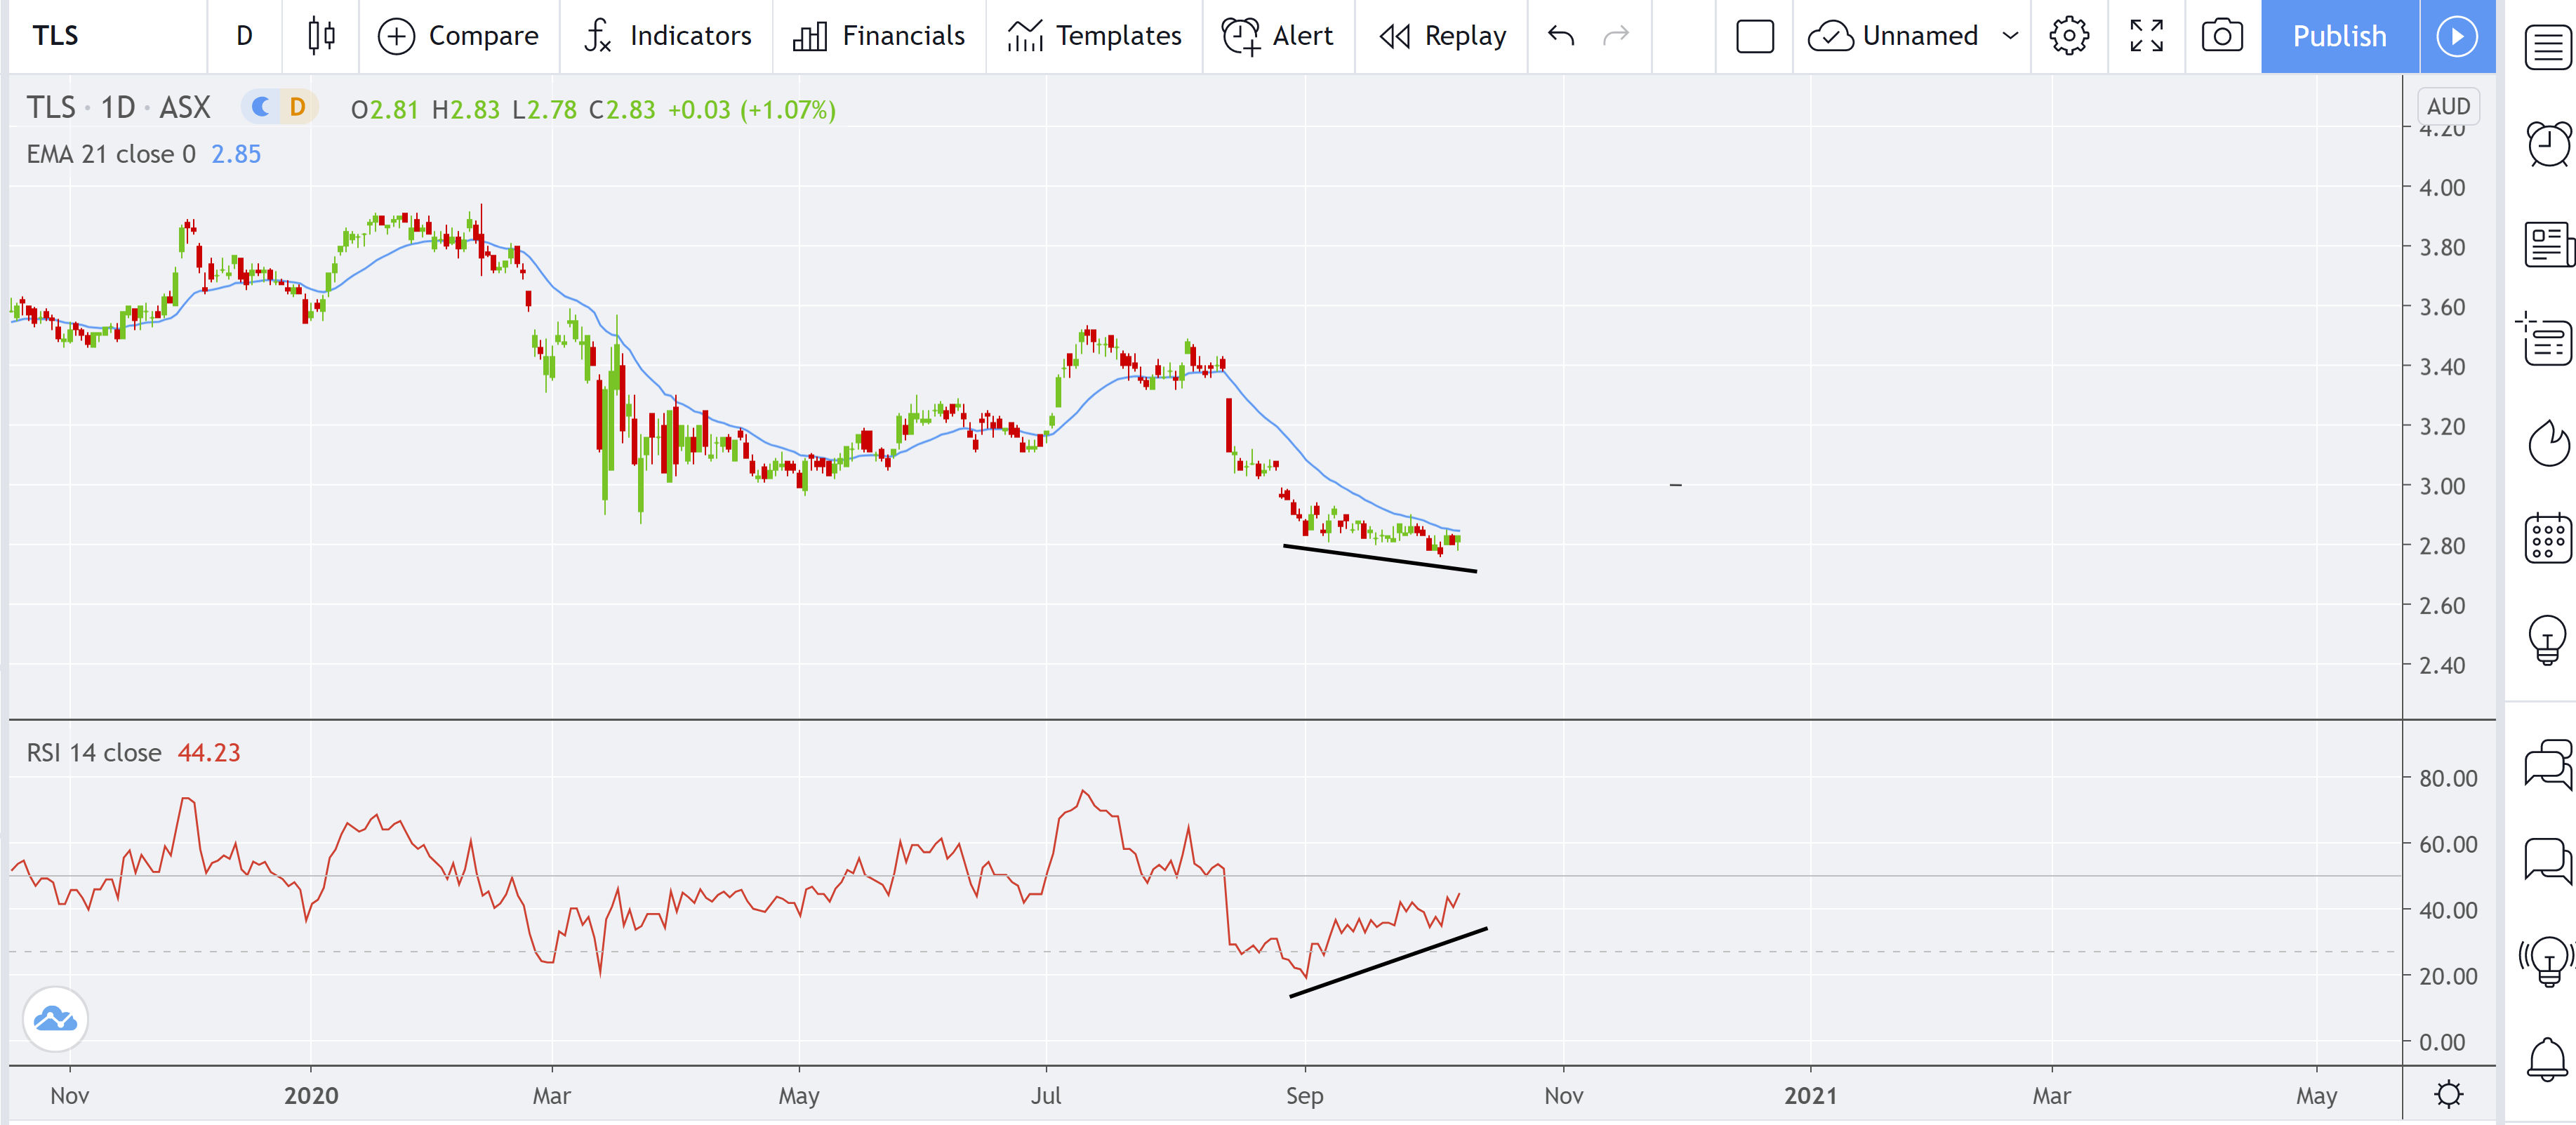Enter fullscreen mode
The image size is (2576, 1125).
pos(2146,36)
